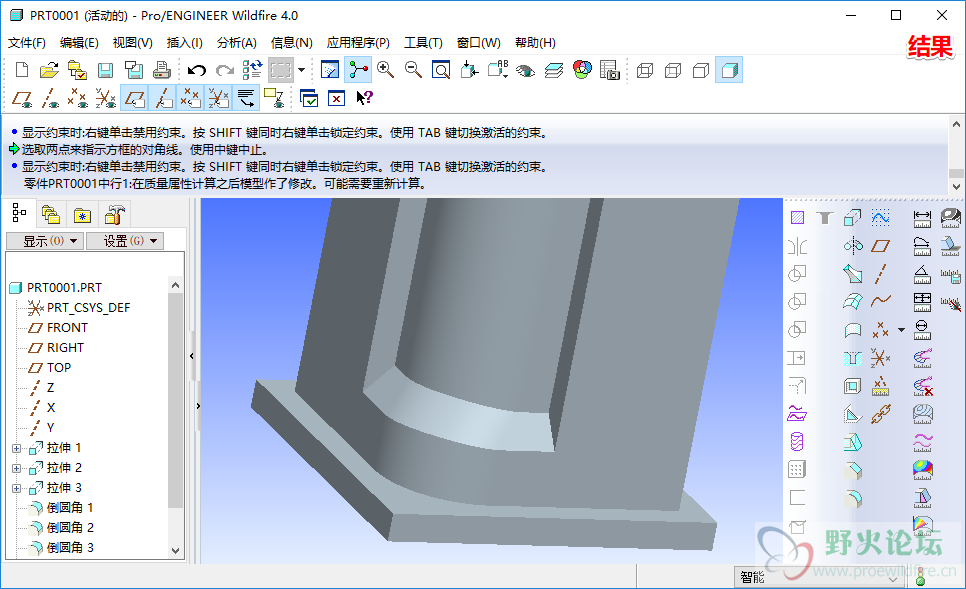Open the 编辑(E) menu
The width and height of the screenshot is (966, 589).
click(79, 43)
